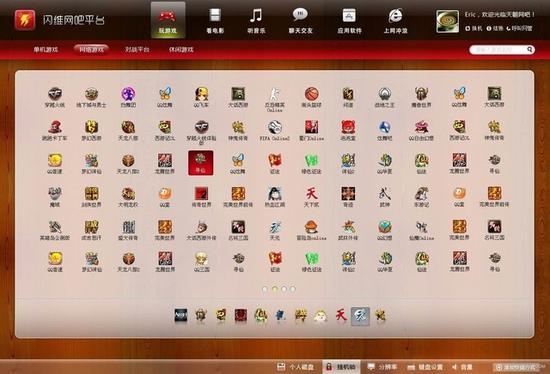Open 个人磁盘 personal disk in bottom bar
The image size is (550, 374).
click(x=296, y=367)
